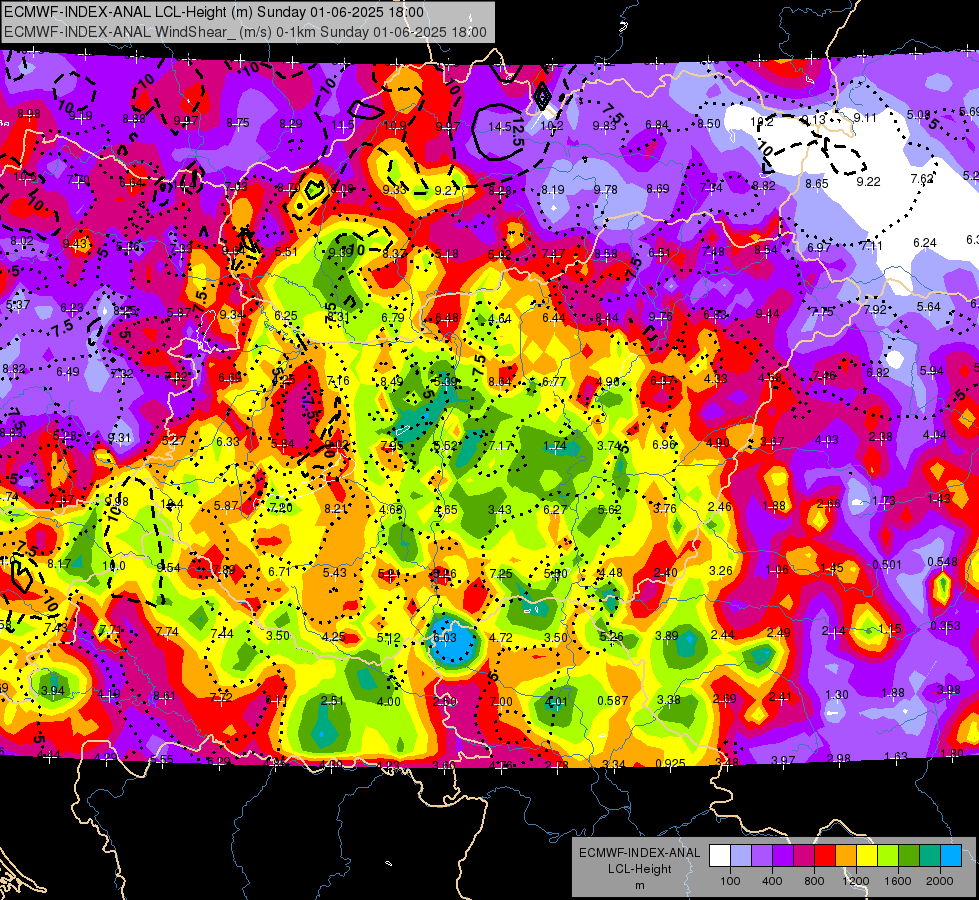Click the white legend swatch below 100 m

pyautogui.click(x=719, y=856)
